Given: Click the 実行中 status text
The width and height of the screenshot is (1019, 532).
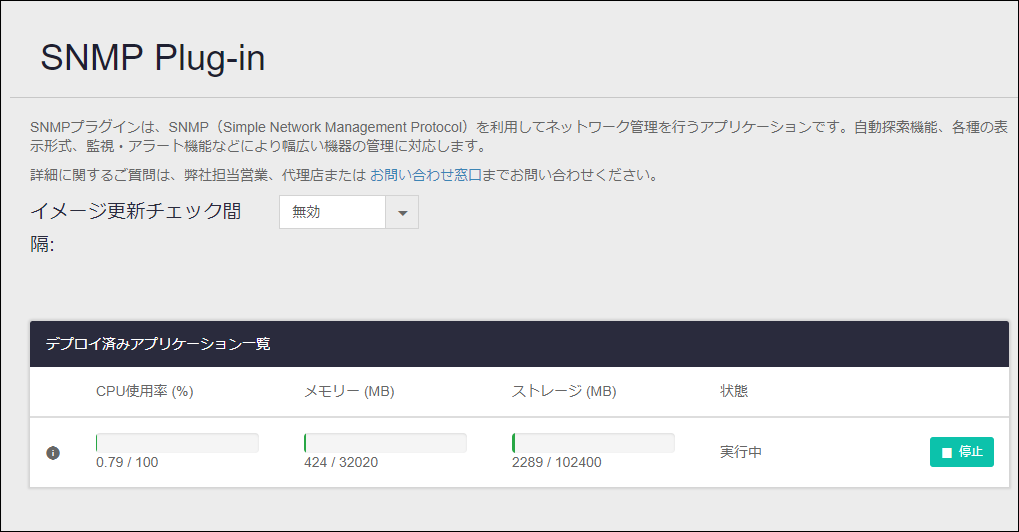Looking at the screenshot, I should coord(740,451).
